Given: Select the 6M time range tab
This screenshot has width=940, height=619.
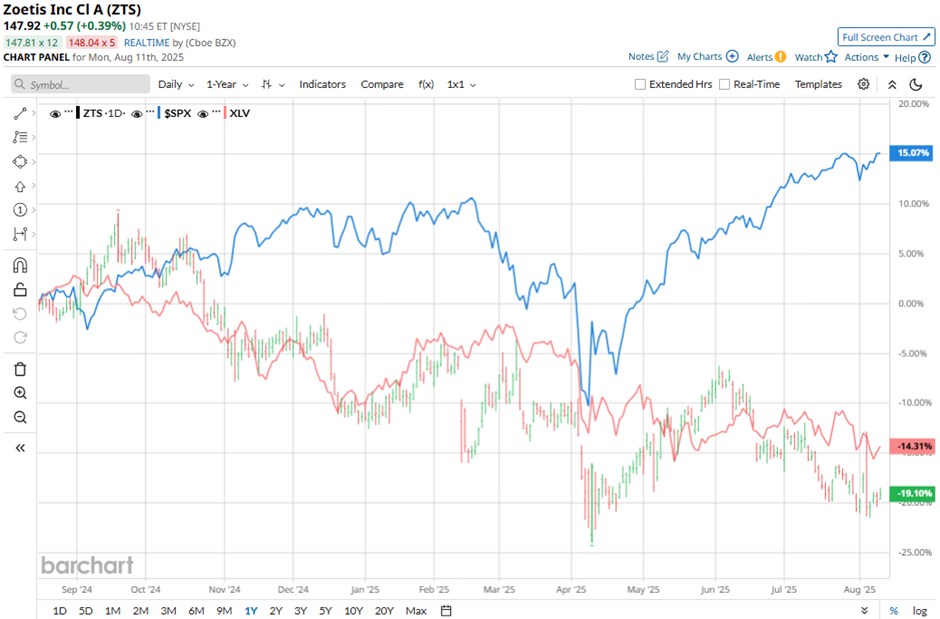Looking at the screenshot, I should click(x=196, y=611).
